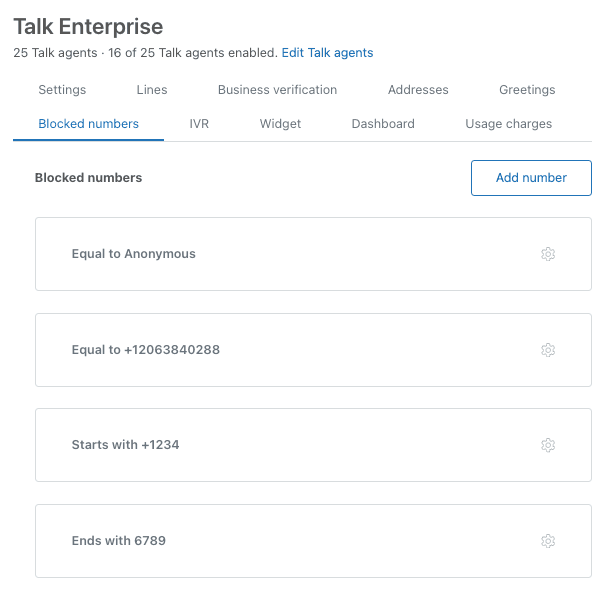Select the Equal to +12063840288 text

[x=146, y=350]
